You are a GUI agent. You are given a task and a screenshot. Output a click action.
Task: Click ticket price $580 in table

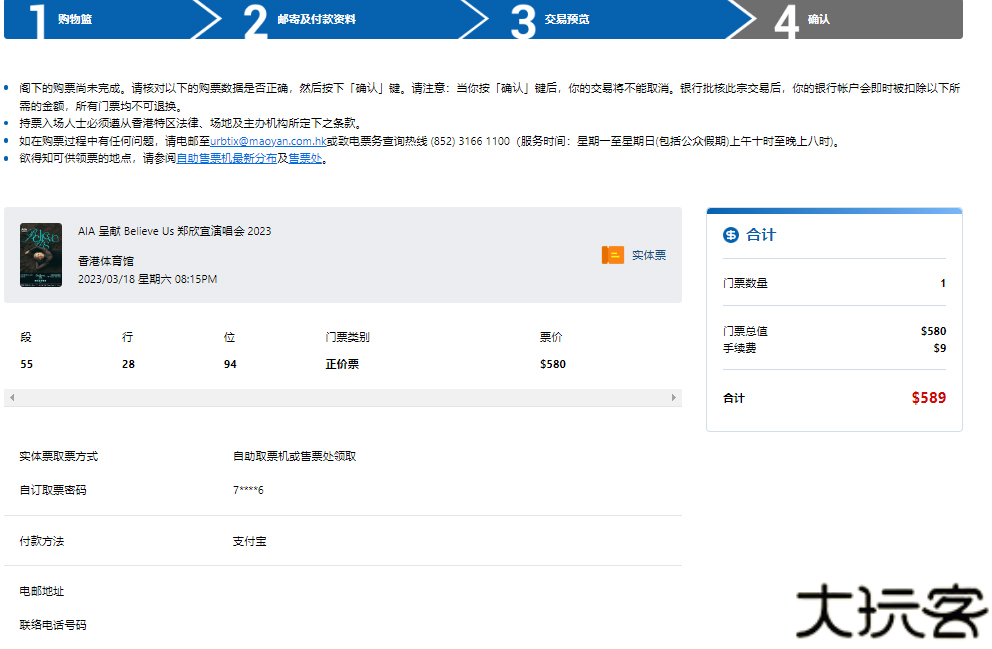[553, 364]
